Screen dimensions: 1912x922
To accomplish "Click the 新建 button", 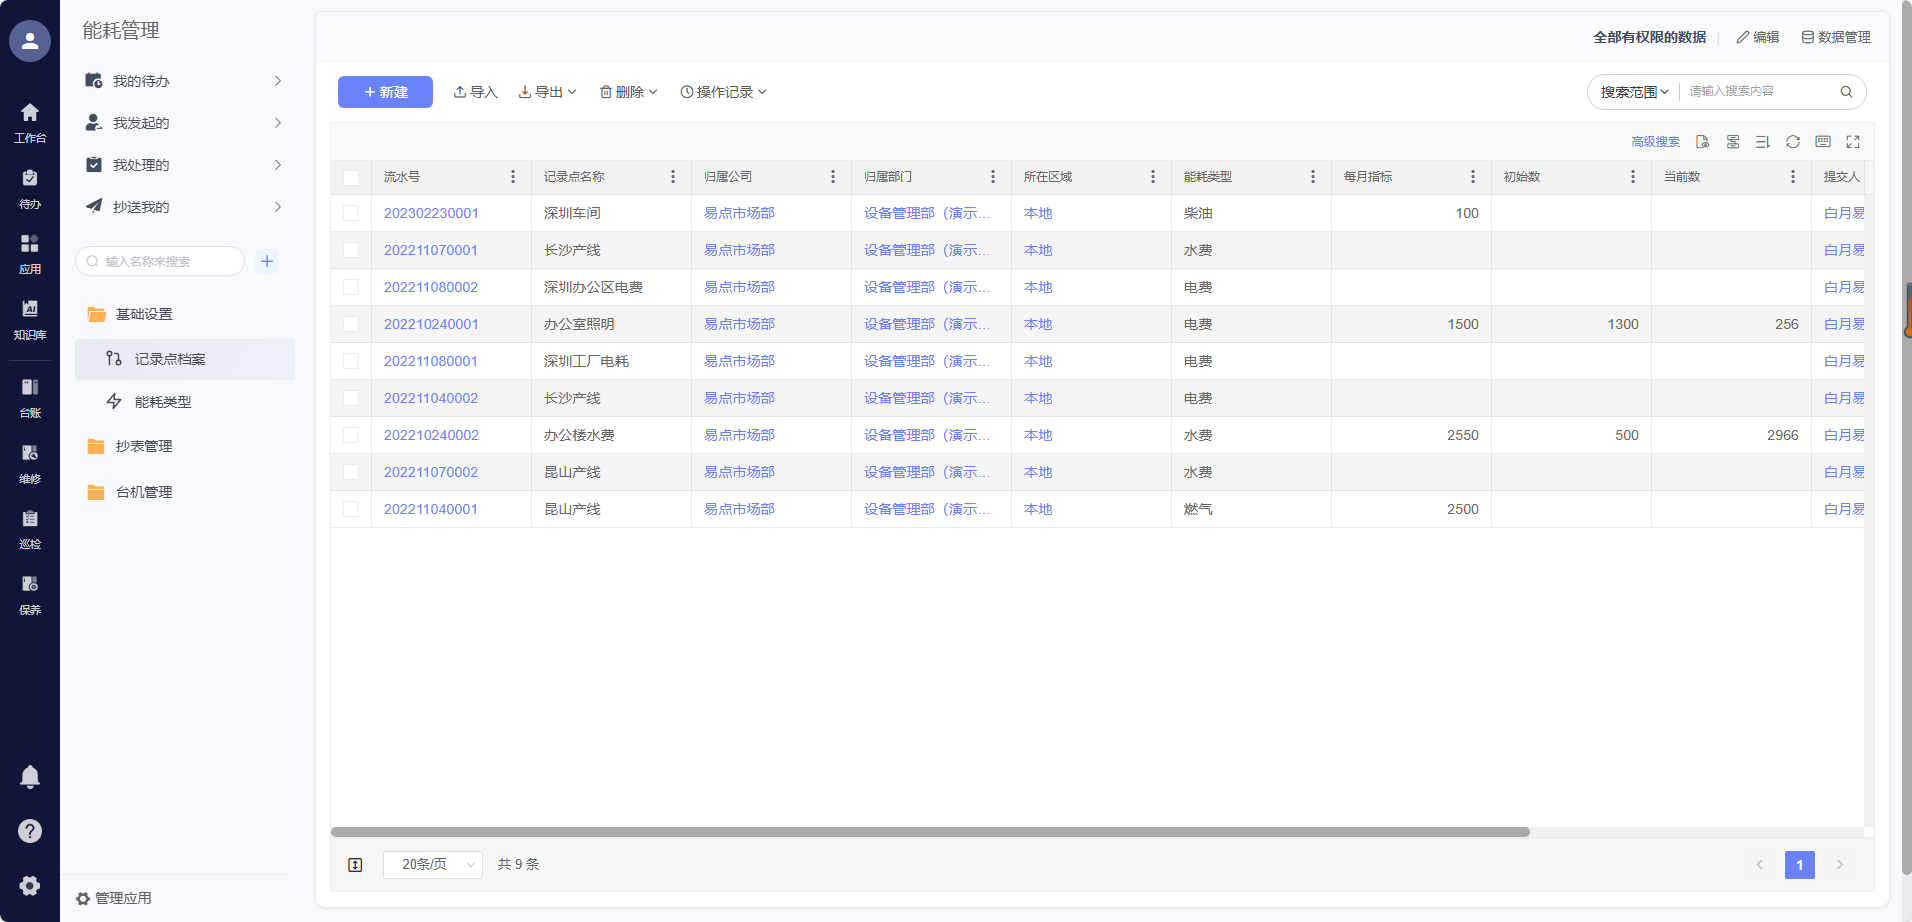I will click(x=385, y=92).
